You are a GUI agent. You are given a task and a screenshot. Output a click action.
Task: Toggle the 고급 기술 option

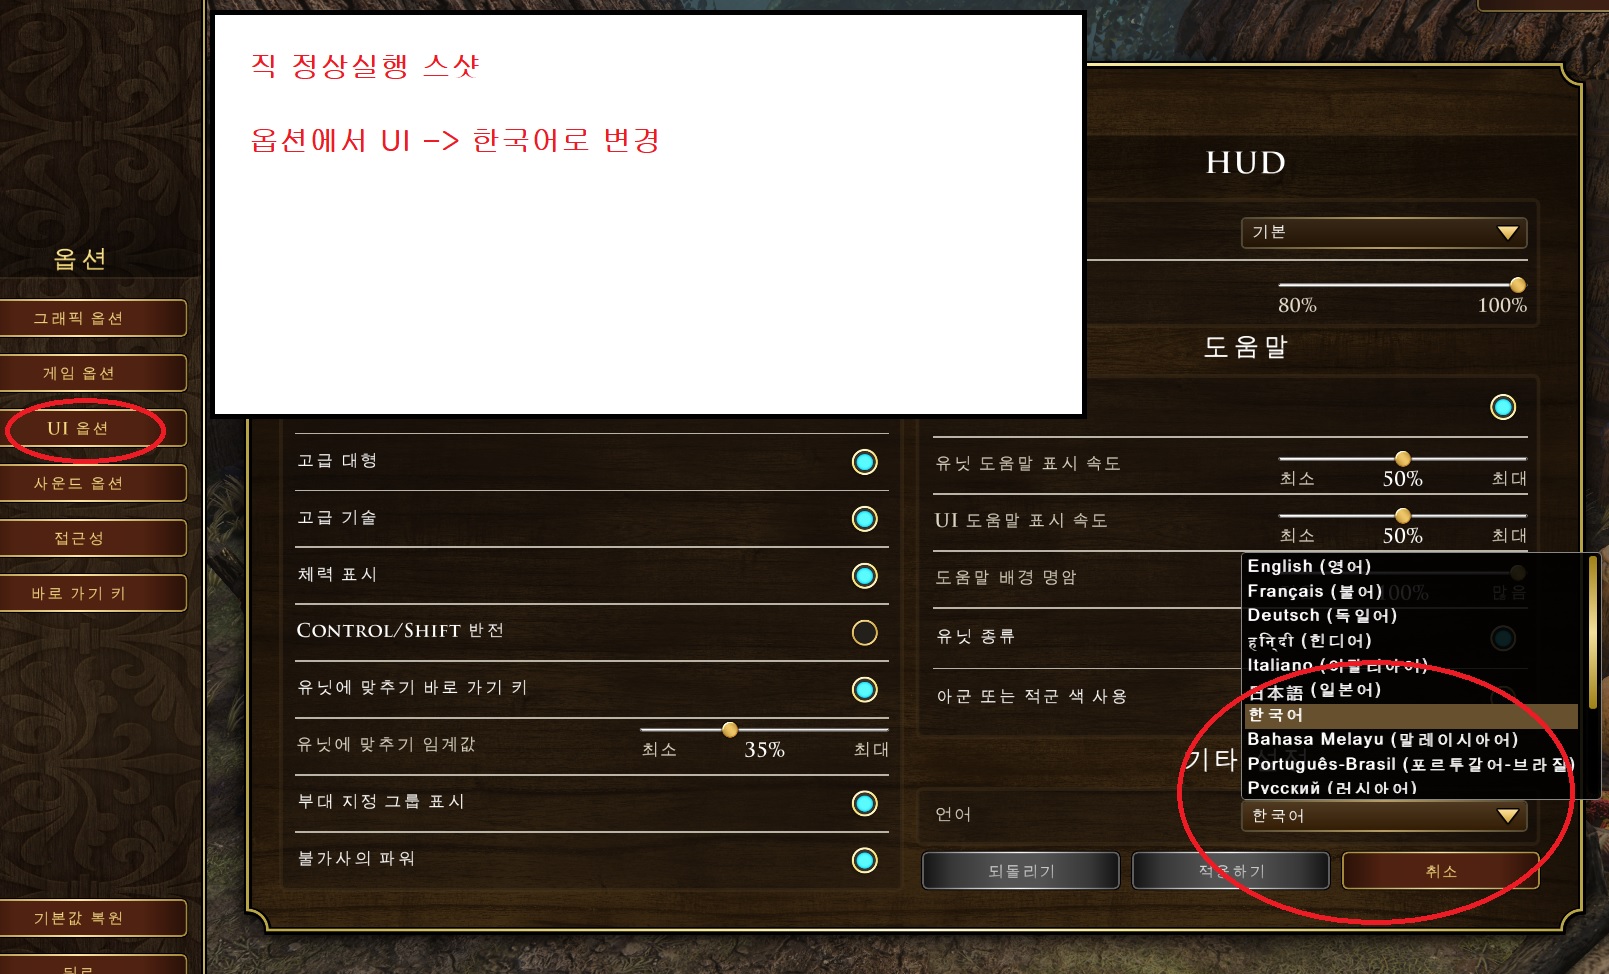pos(865,519)
